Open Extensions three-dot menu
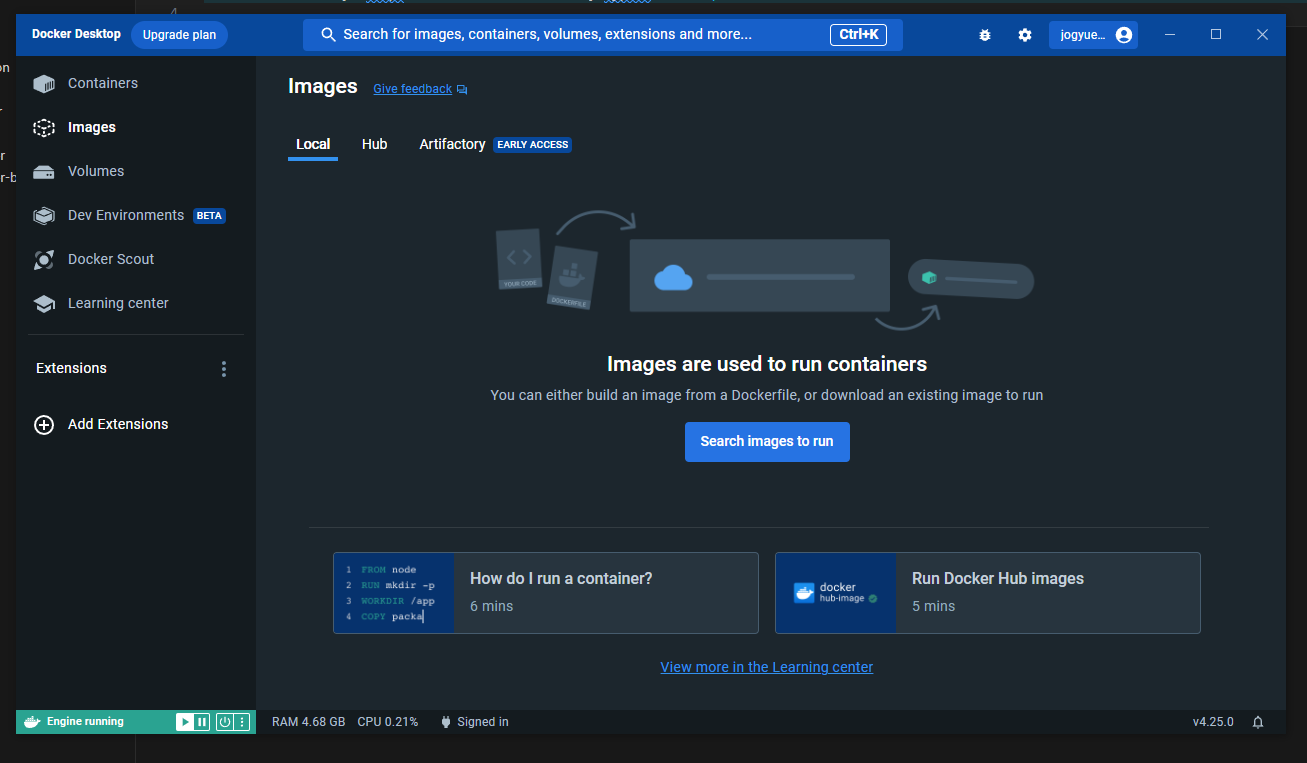This screenshot has height=763, width=1307. click(224, 369)
